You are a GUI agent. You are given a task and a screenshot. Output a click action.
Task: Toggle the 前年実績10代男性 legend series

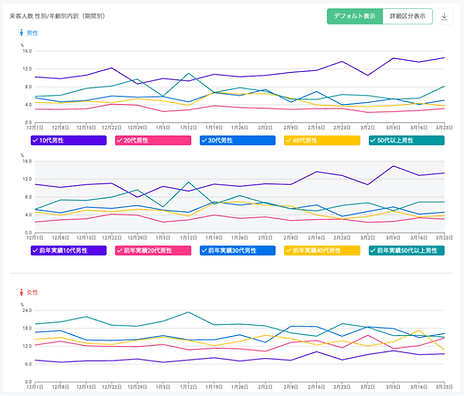click(69, 250)
